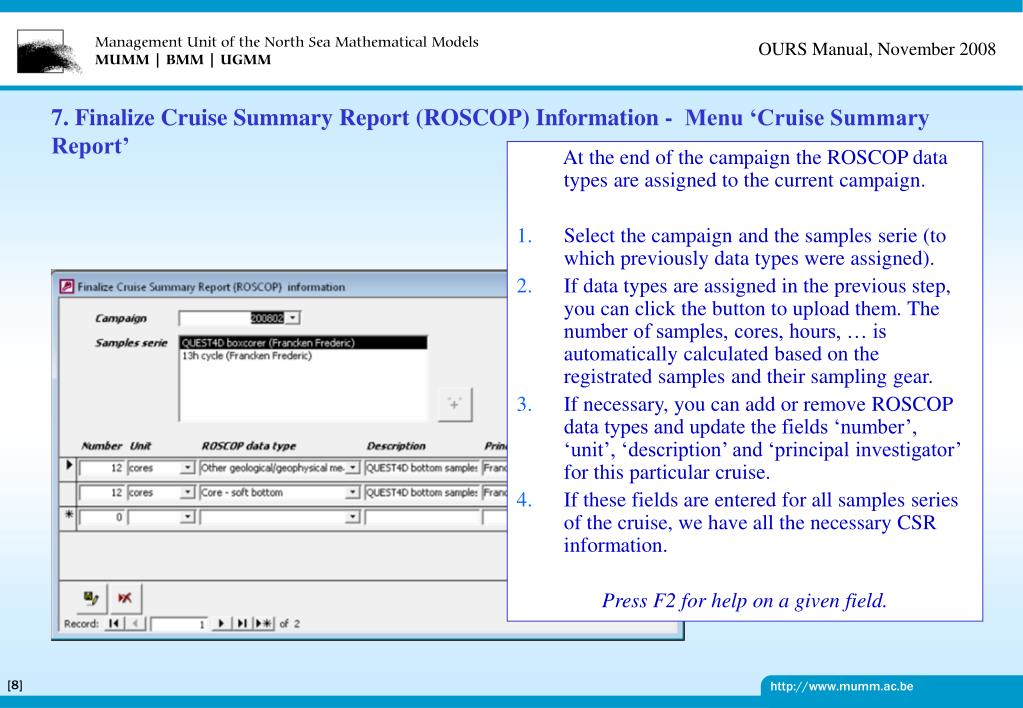Click the save record icon button
This screenshot has height=708, width=1023.
91,598
